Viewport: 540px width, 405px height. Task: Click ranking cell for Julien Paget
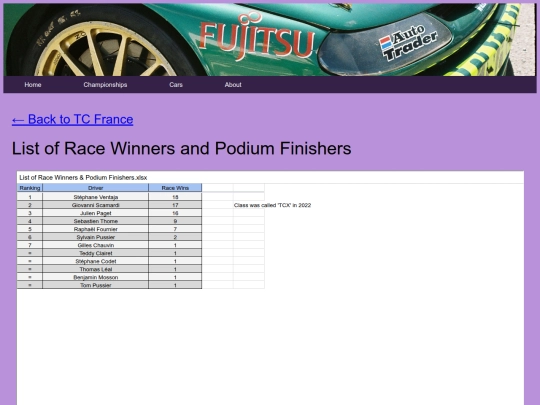30,213
